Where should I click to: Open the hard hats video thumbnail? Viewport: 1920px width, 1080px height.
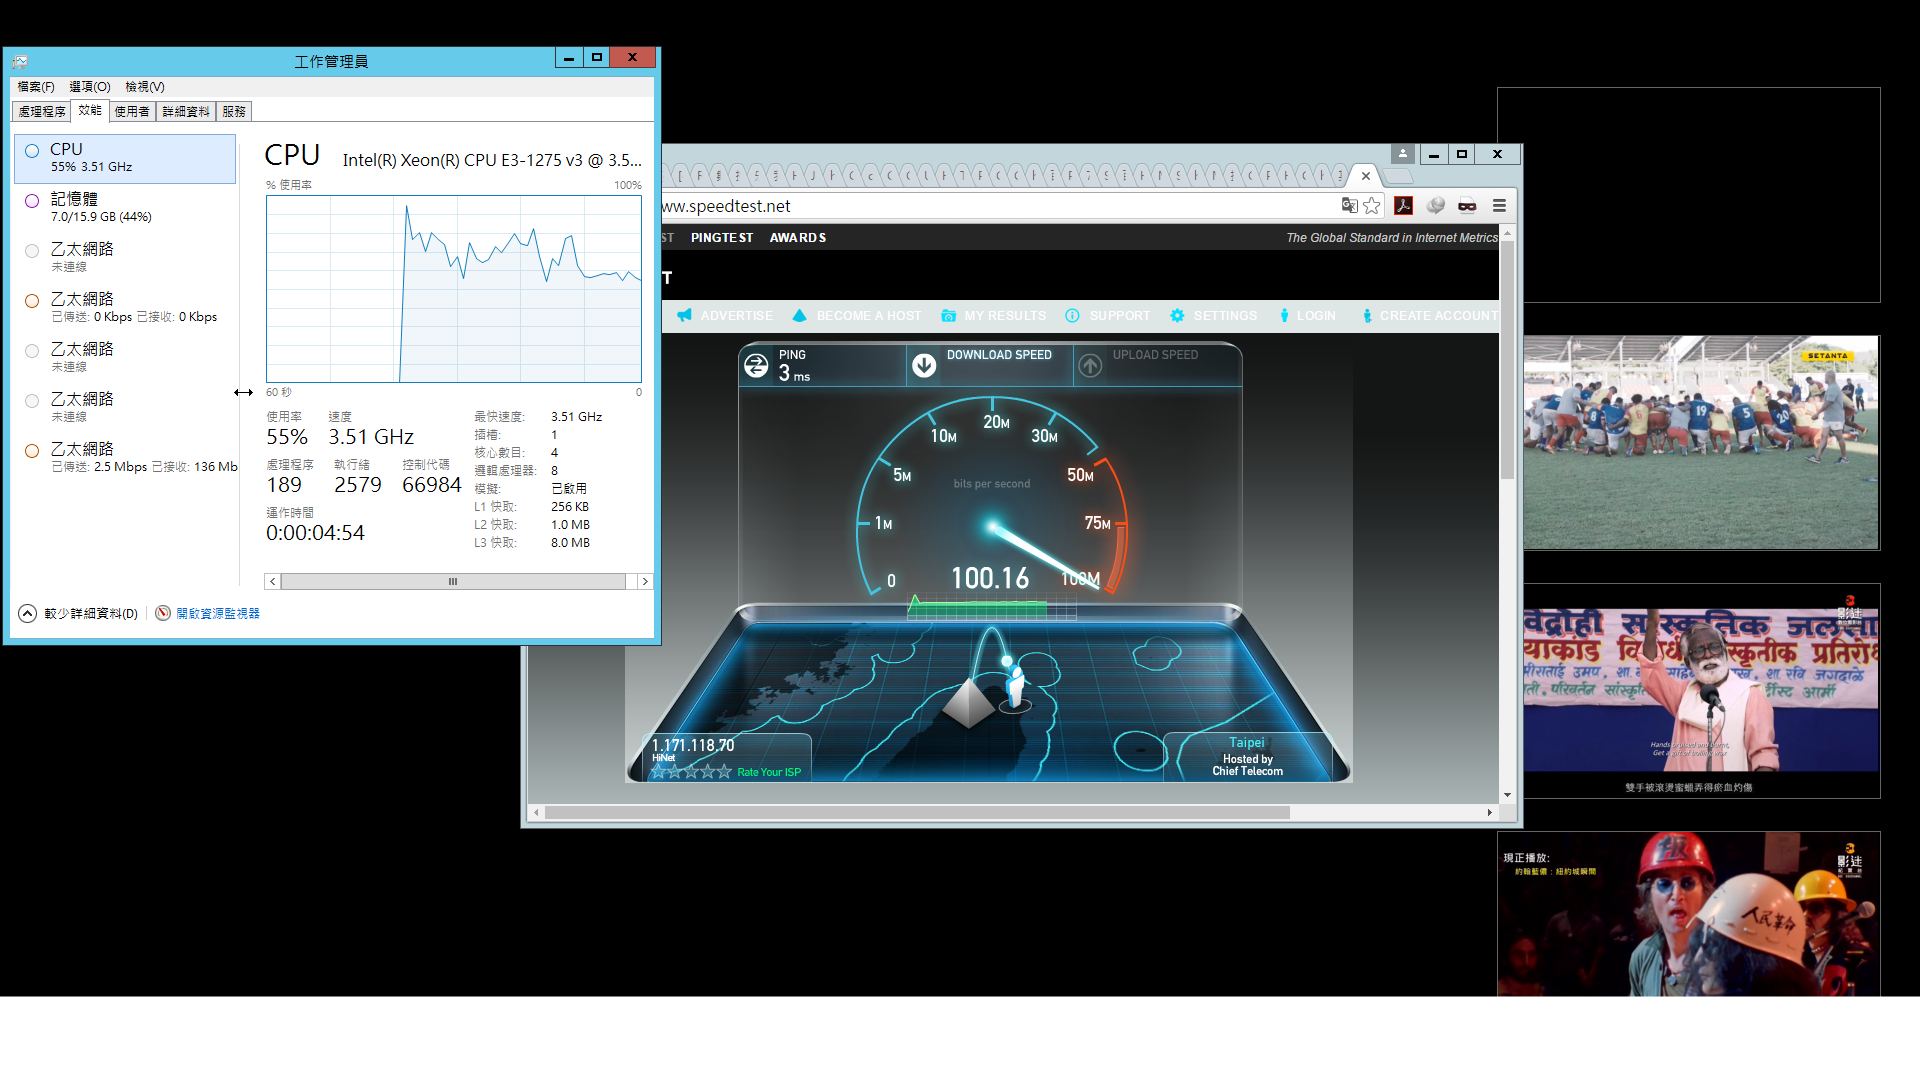(x=1689, y=914)
